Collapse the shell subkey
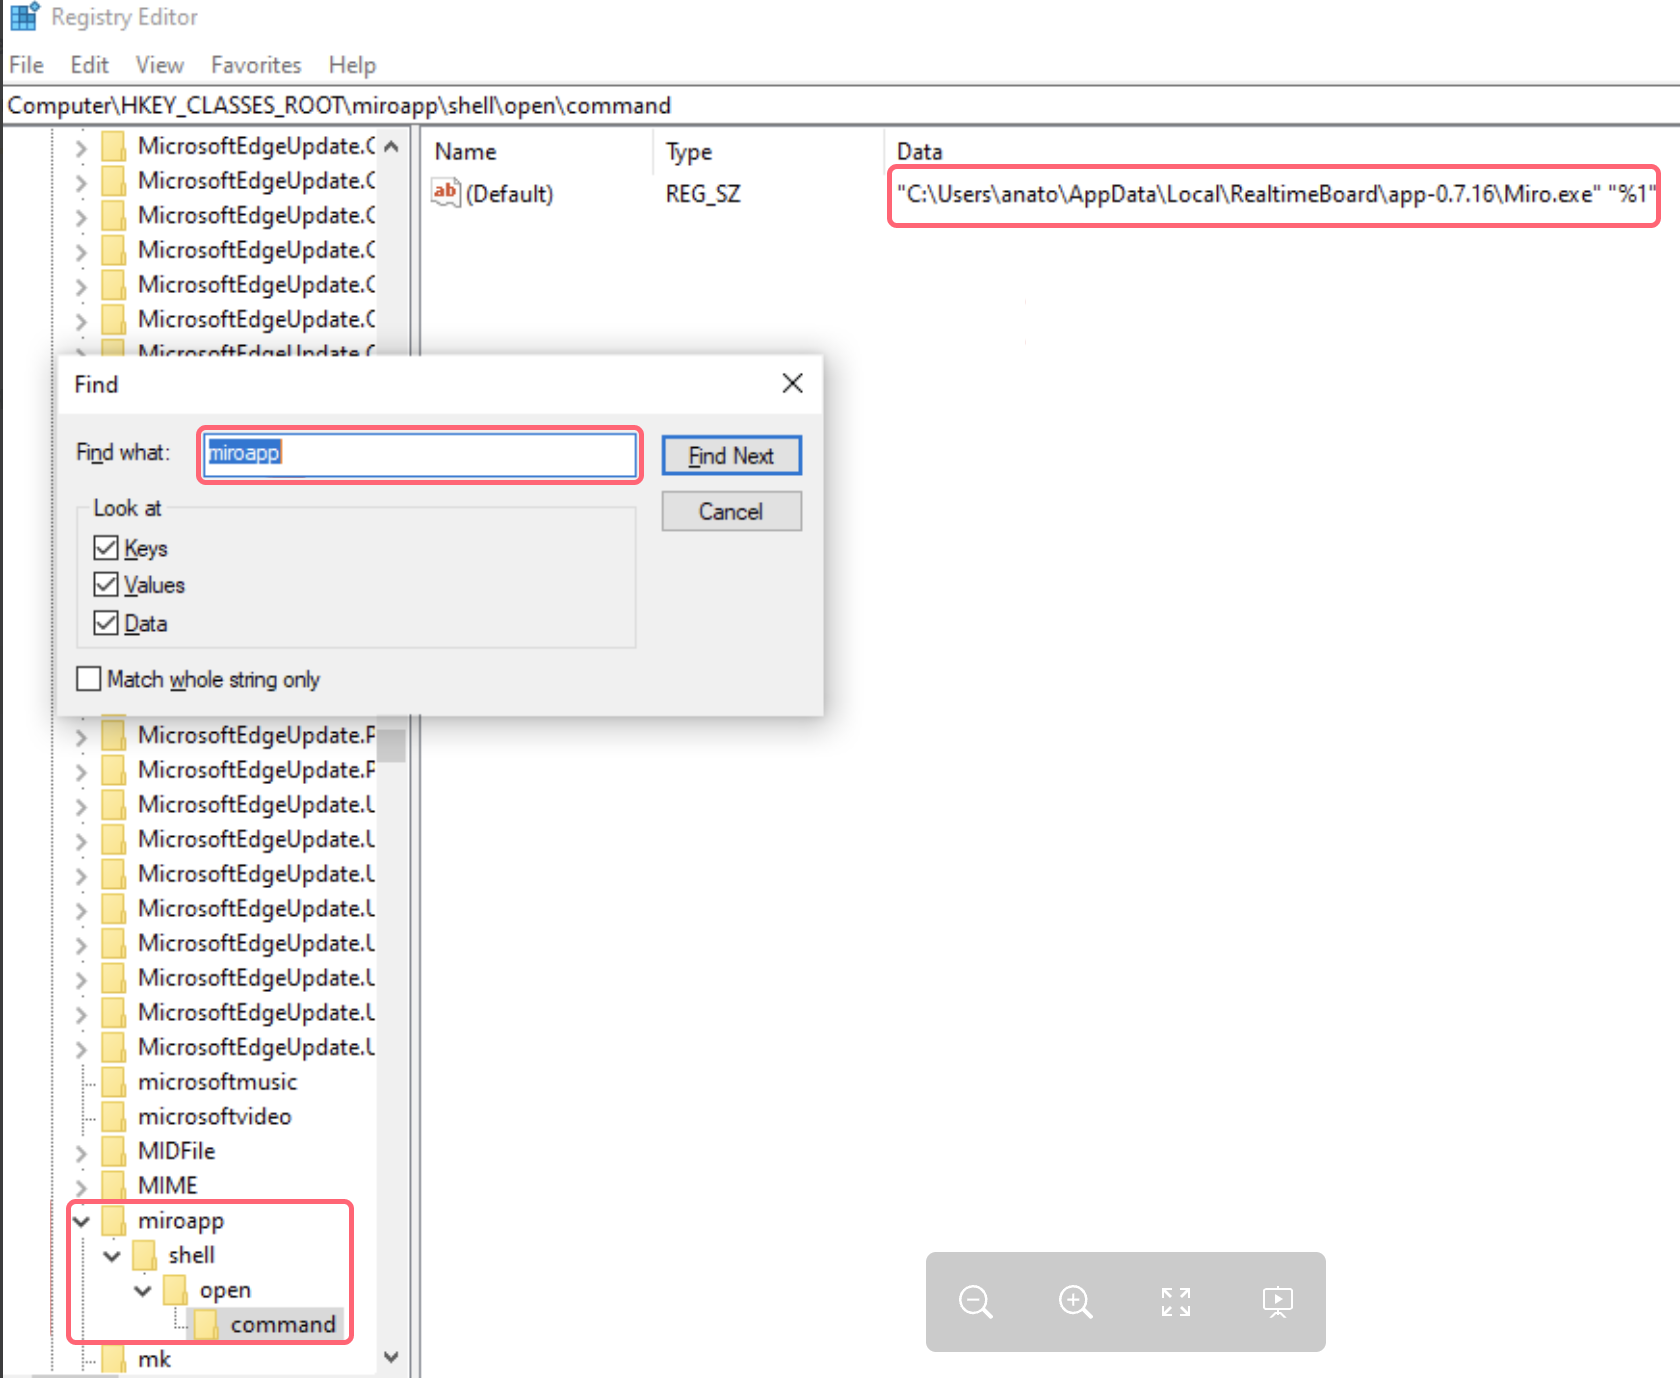This screenshot has height=1378, width=1680. [x=112, y=1256]
